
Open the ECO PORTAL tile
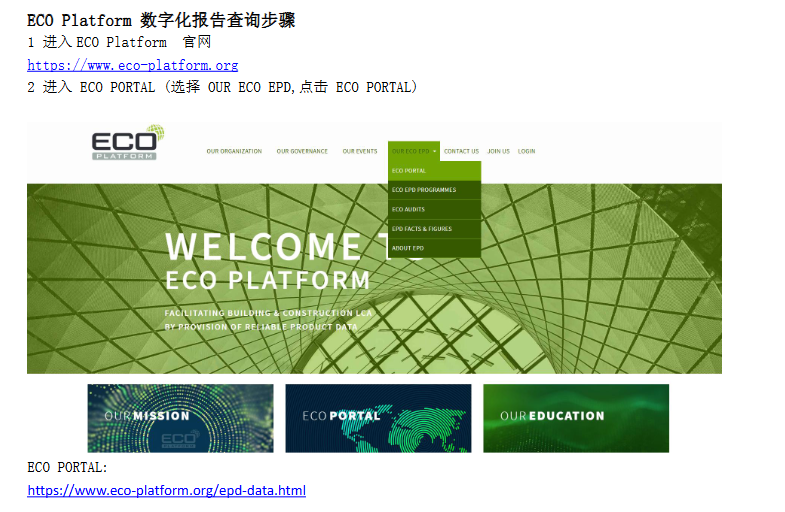click(x=378, y=418)
